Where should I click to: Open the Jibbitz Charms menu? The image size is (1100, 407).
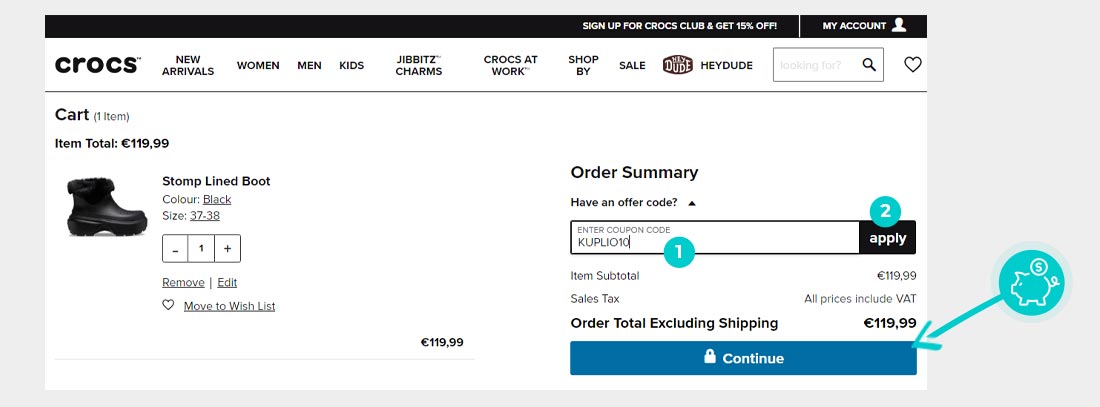tap(418, 66)
